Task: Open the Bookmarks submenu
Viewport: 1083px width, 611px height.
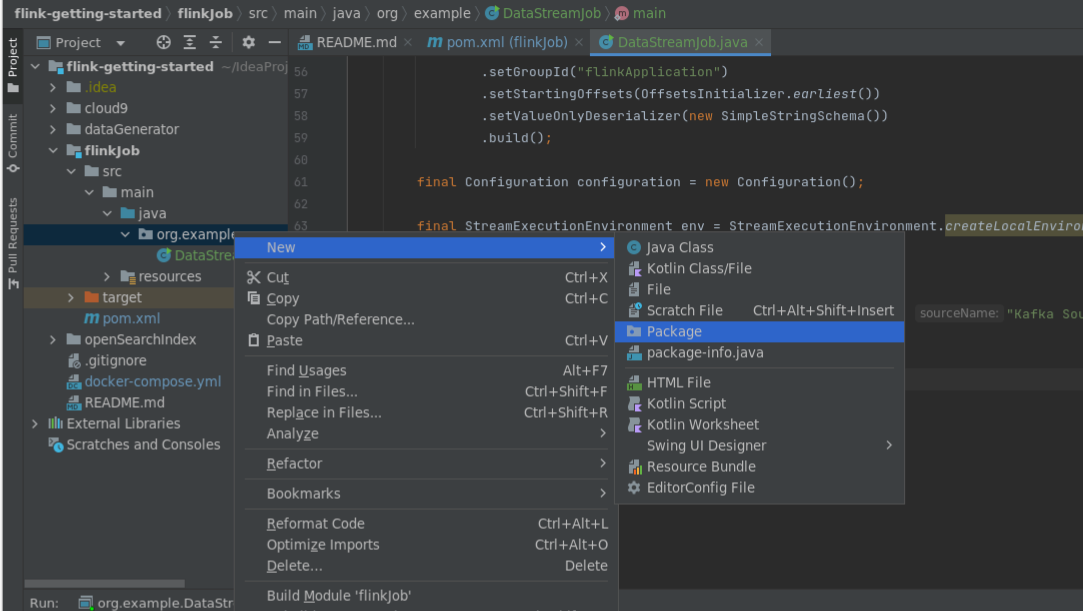Action: (425, 494)
